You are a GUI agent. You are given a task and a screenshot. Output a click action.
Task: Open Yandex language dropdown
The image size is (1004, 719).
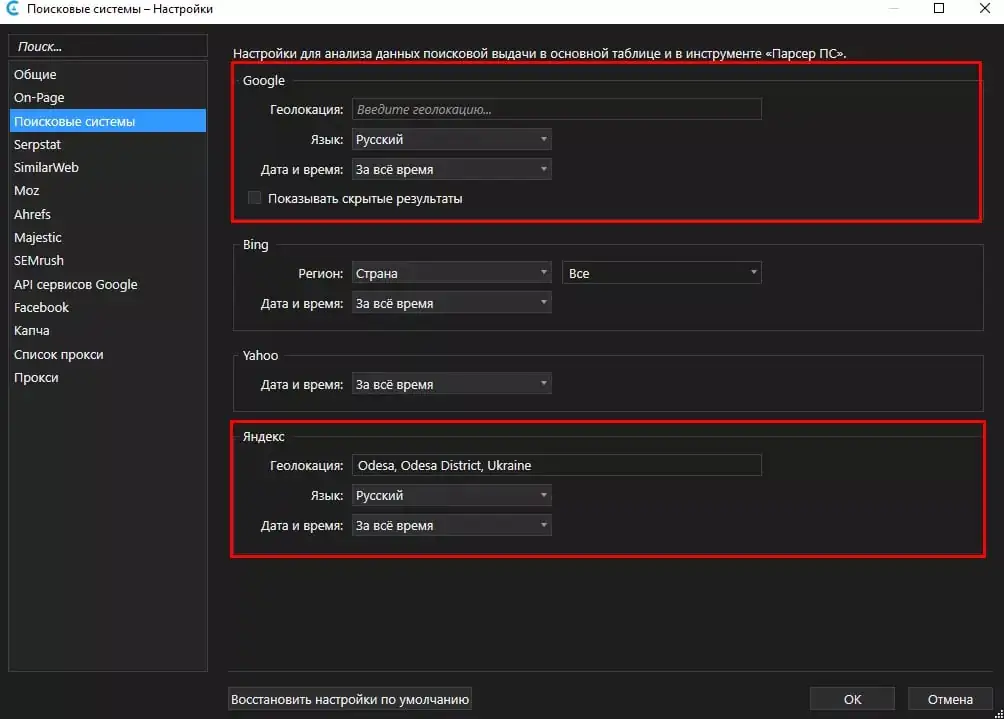click(451, 496)
